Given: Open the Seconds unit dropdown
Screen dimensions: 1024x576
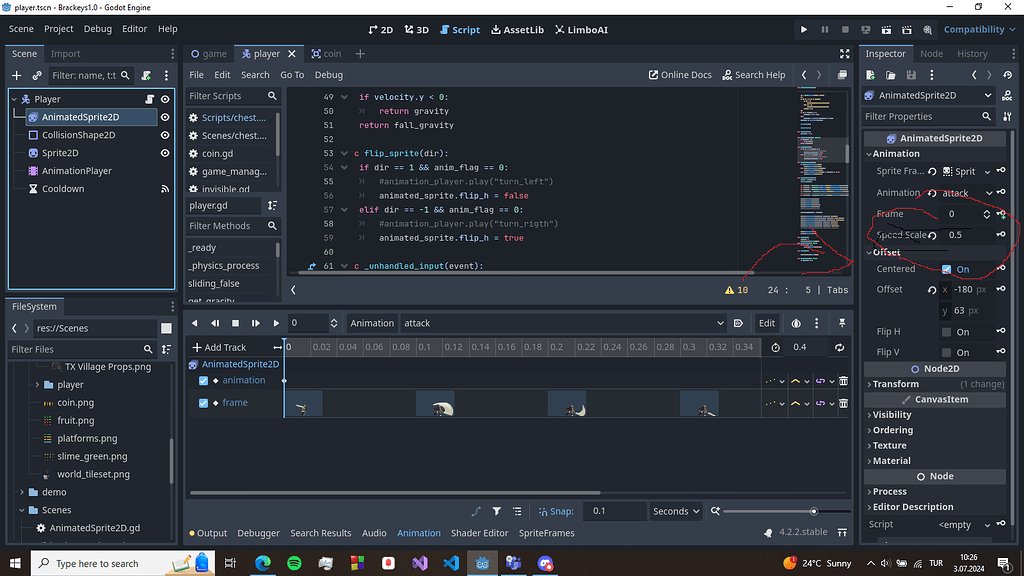Looking at the screenshot, I should coord(676,511).
